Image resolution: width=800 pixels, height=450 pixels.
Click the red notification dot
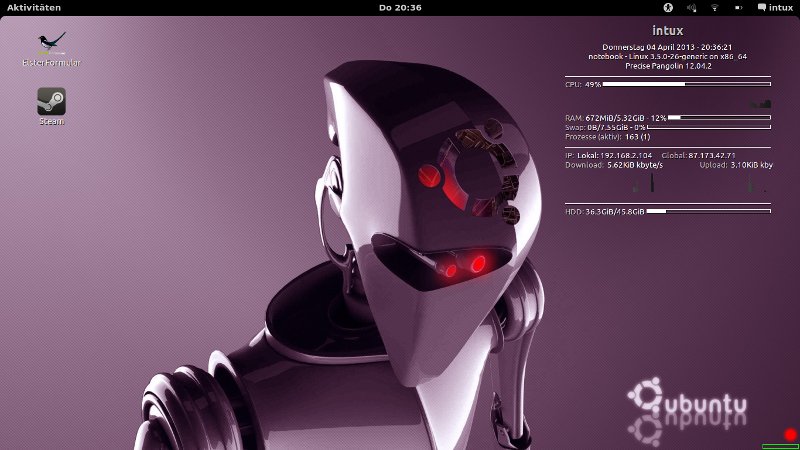[x=790, y=435]
